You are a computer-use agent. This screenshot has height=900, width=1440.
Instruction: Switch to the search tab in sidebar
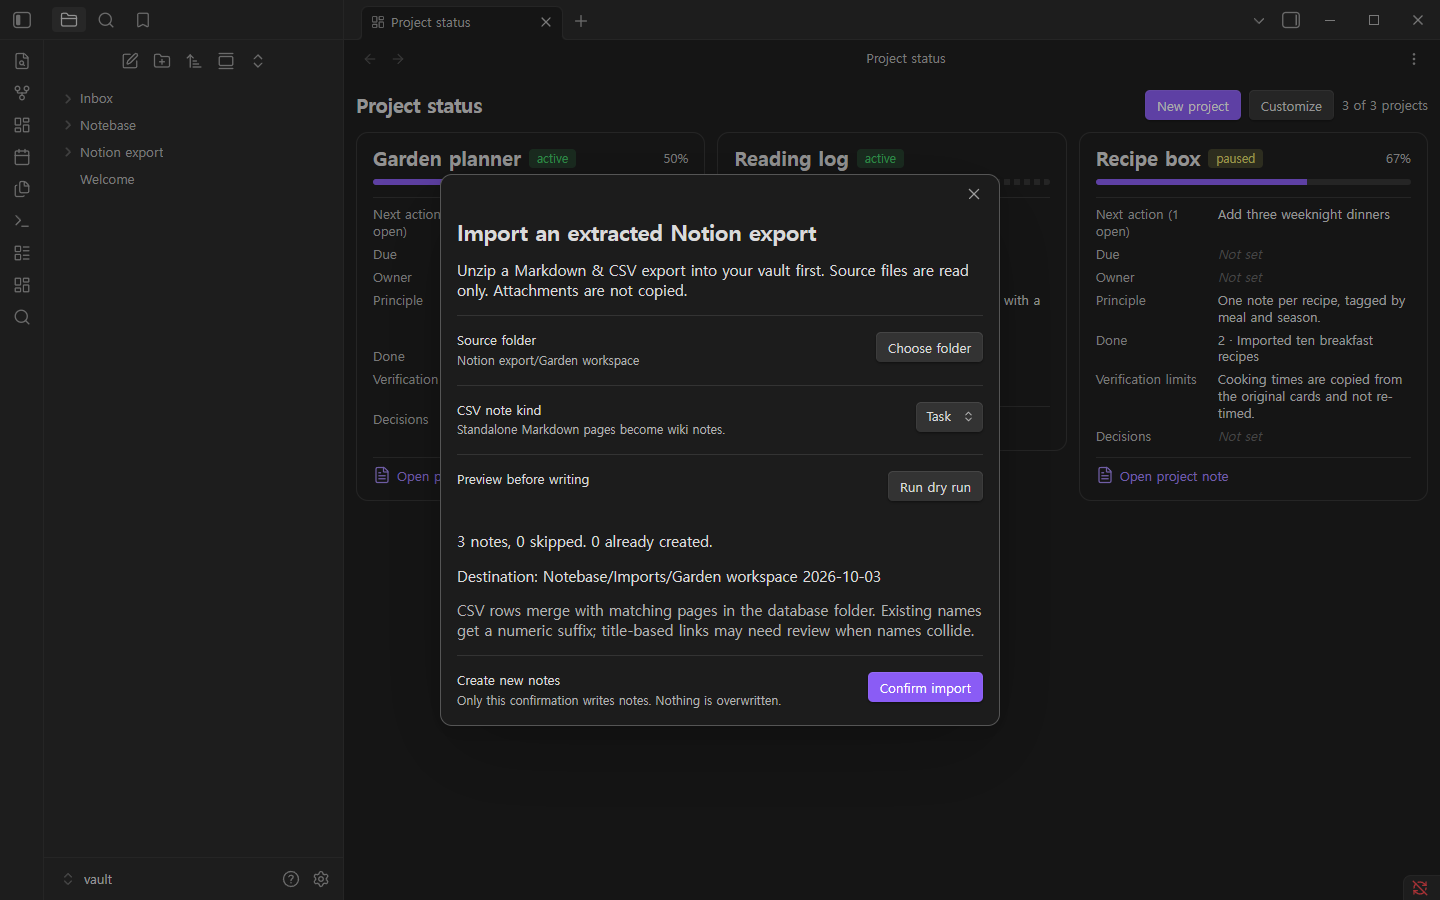tap(106, 20)
